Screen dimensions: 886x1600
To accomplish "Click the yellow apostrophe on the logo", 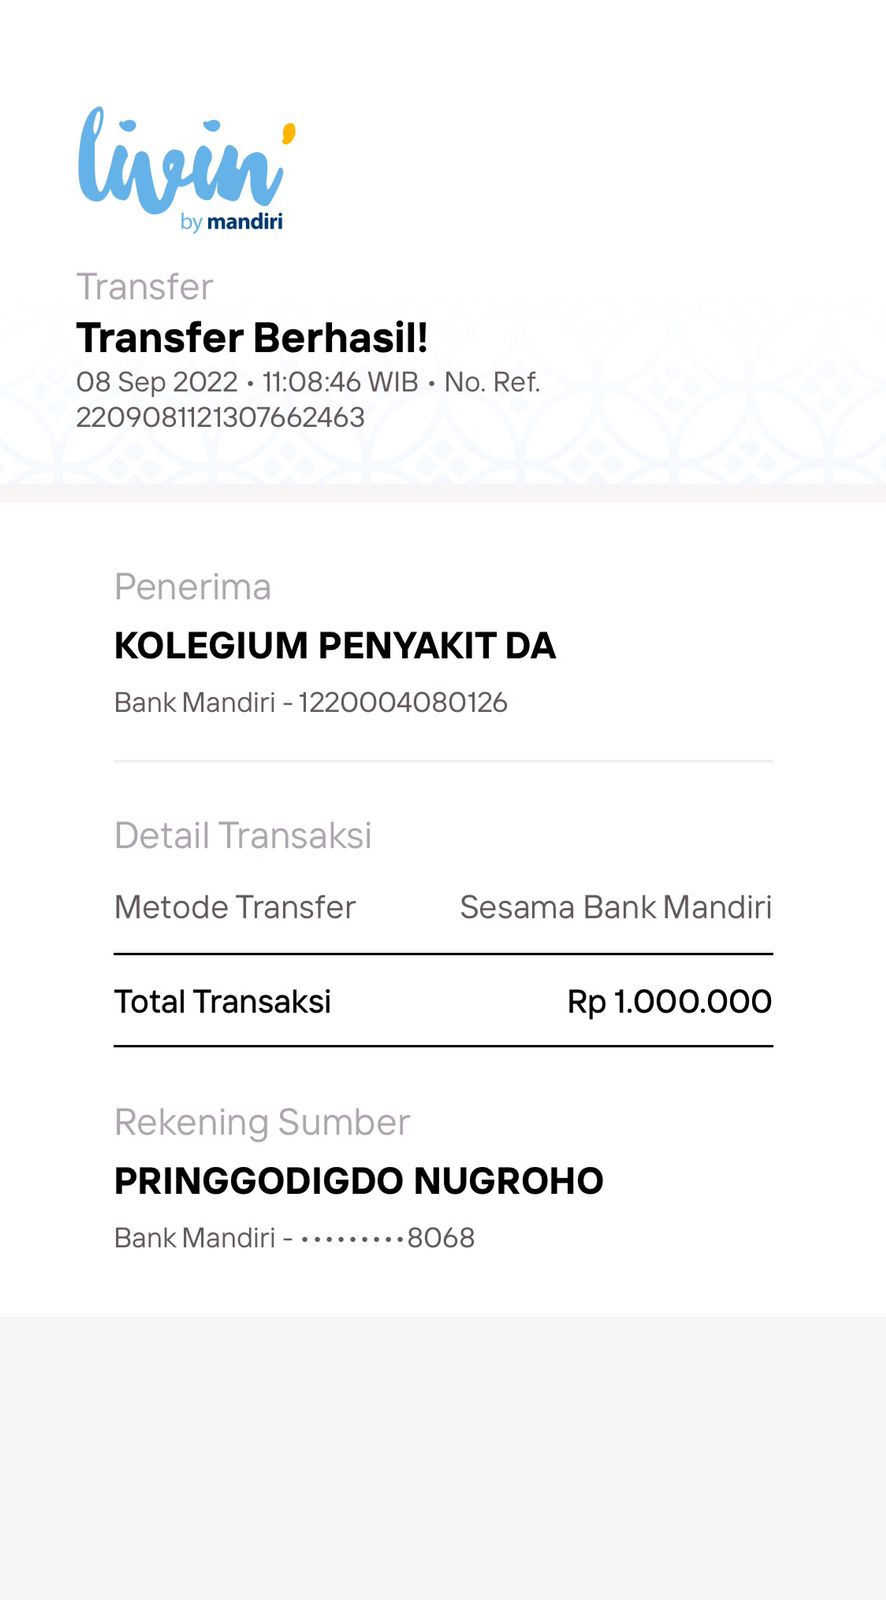I will point(289,132).
